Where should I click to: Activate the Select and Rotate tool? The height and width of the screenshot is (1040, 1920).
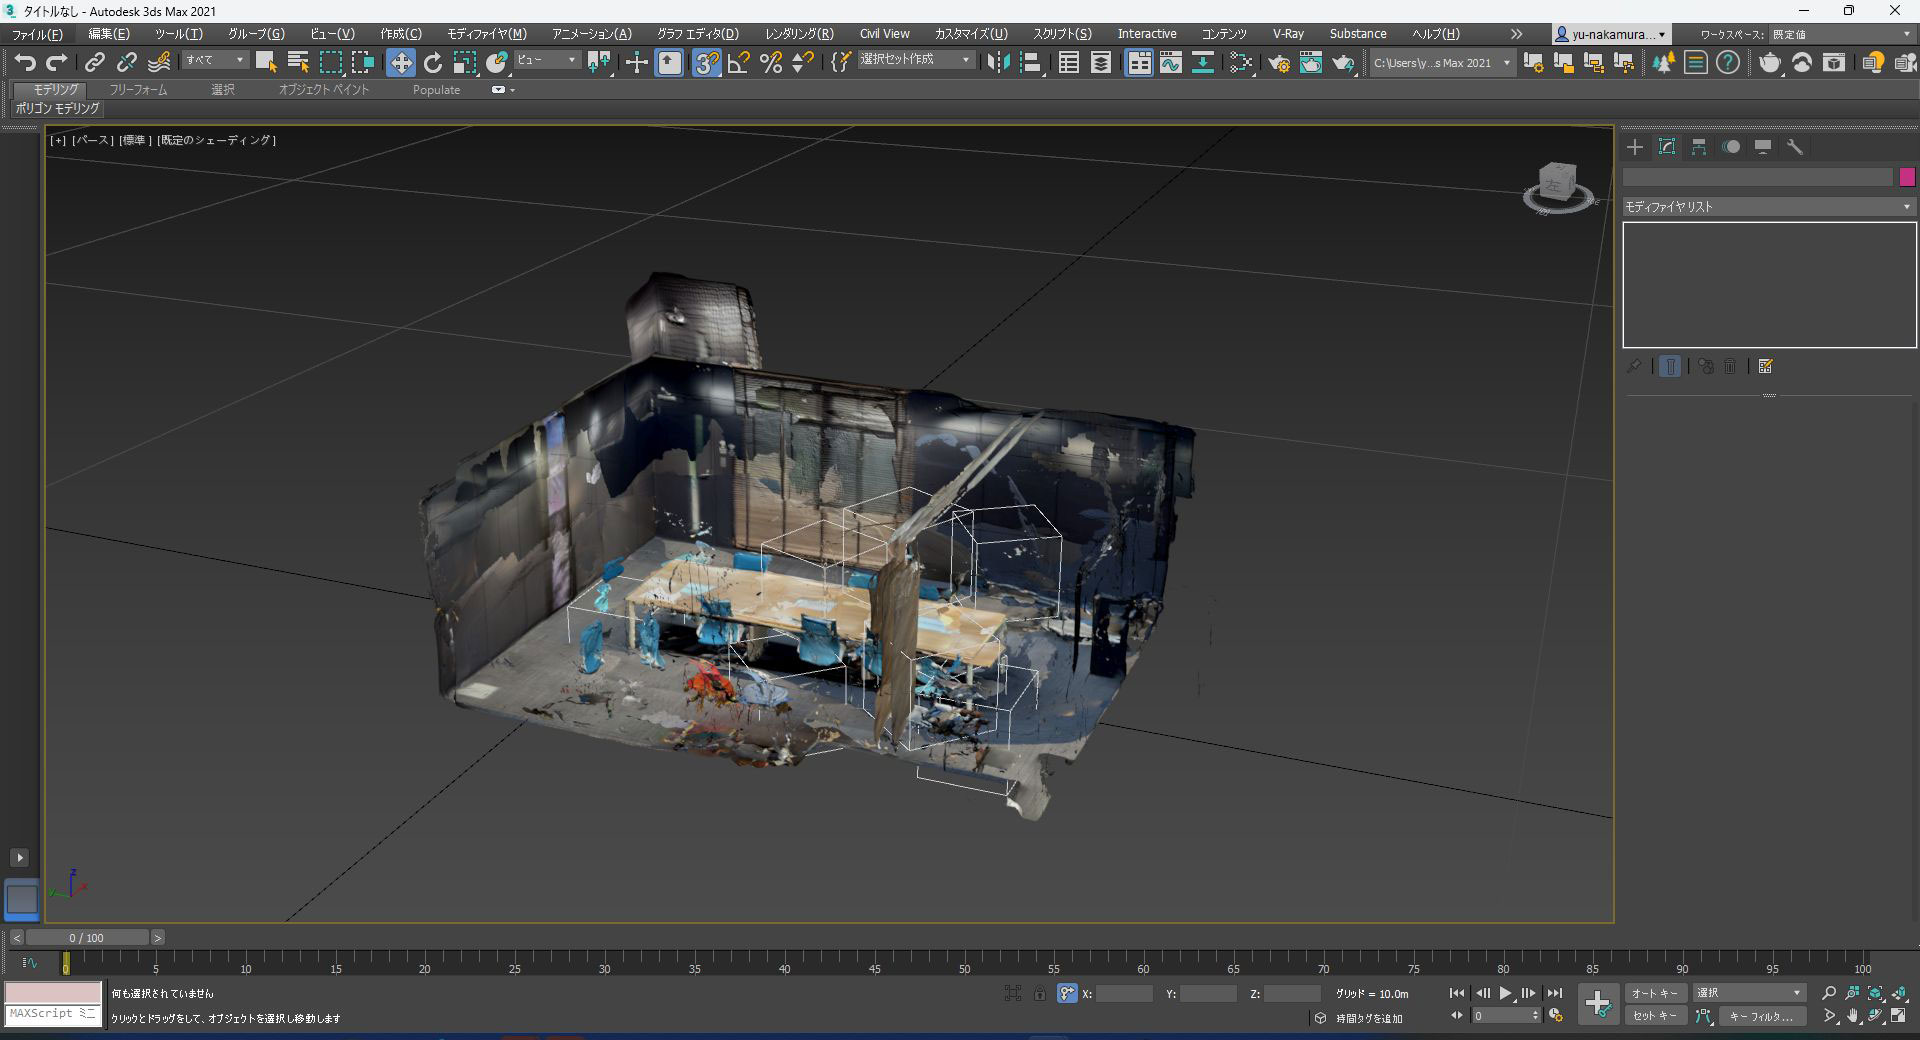click(432, 63)
